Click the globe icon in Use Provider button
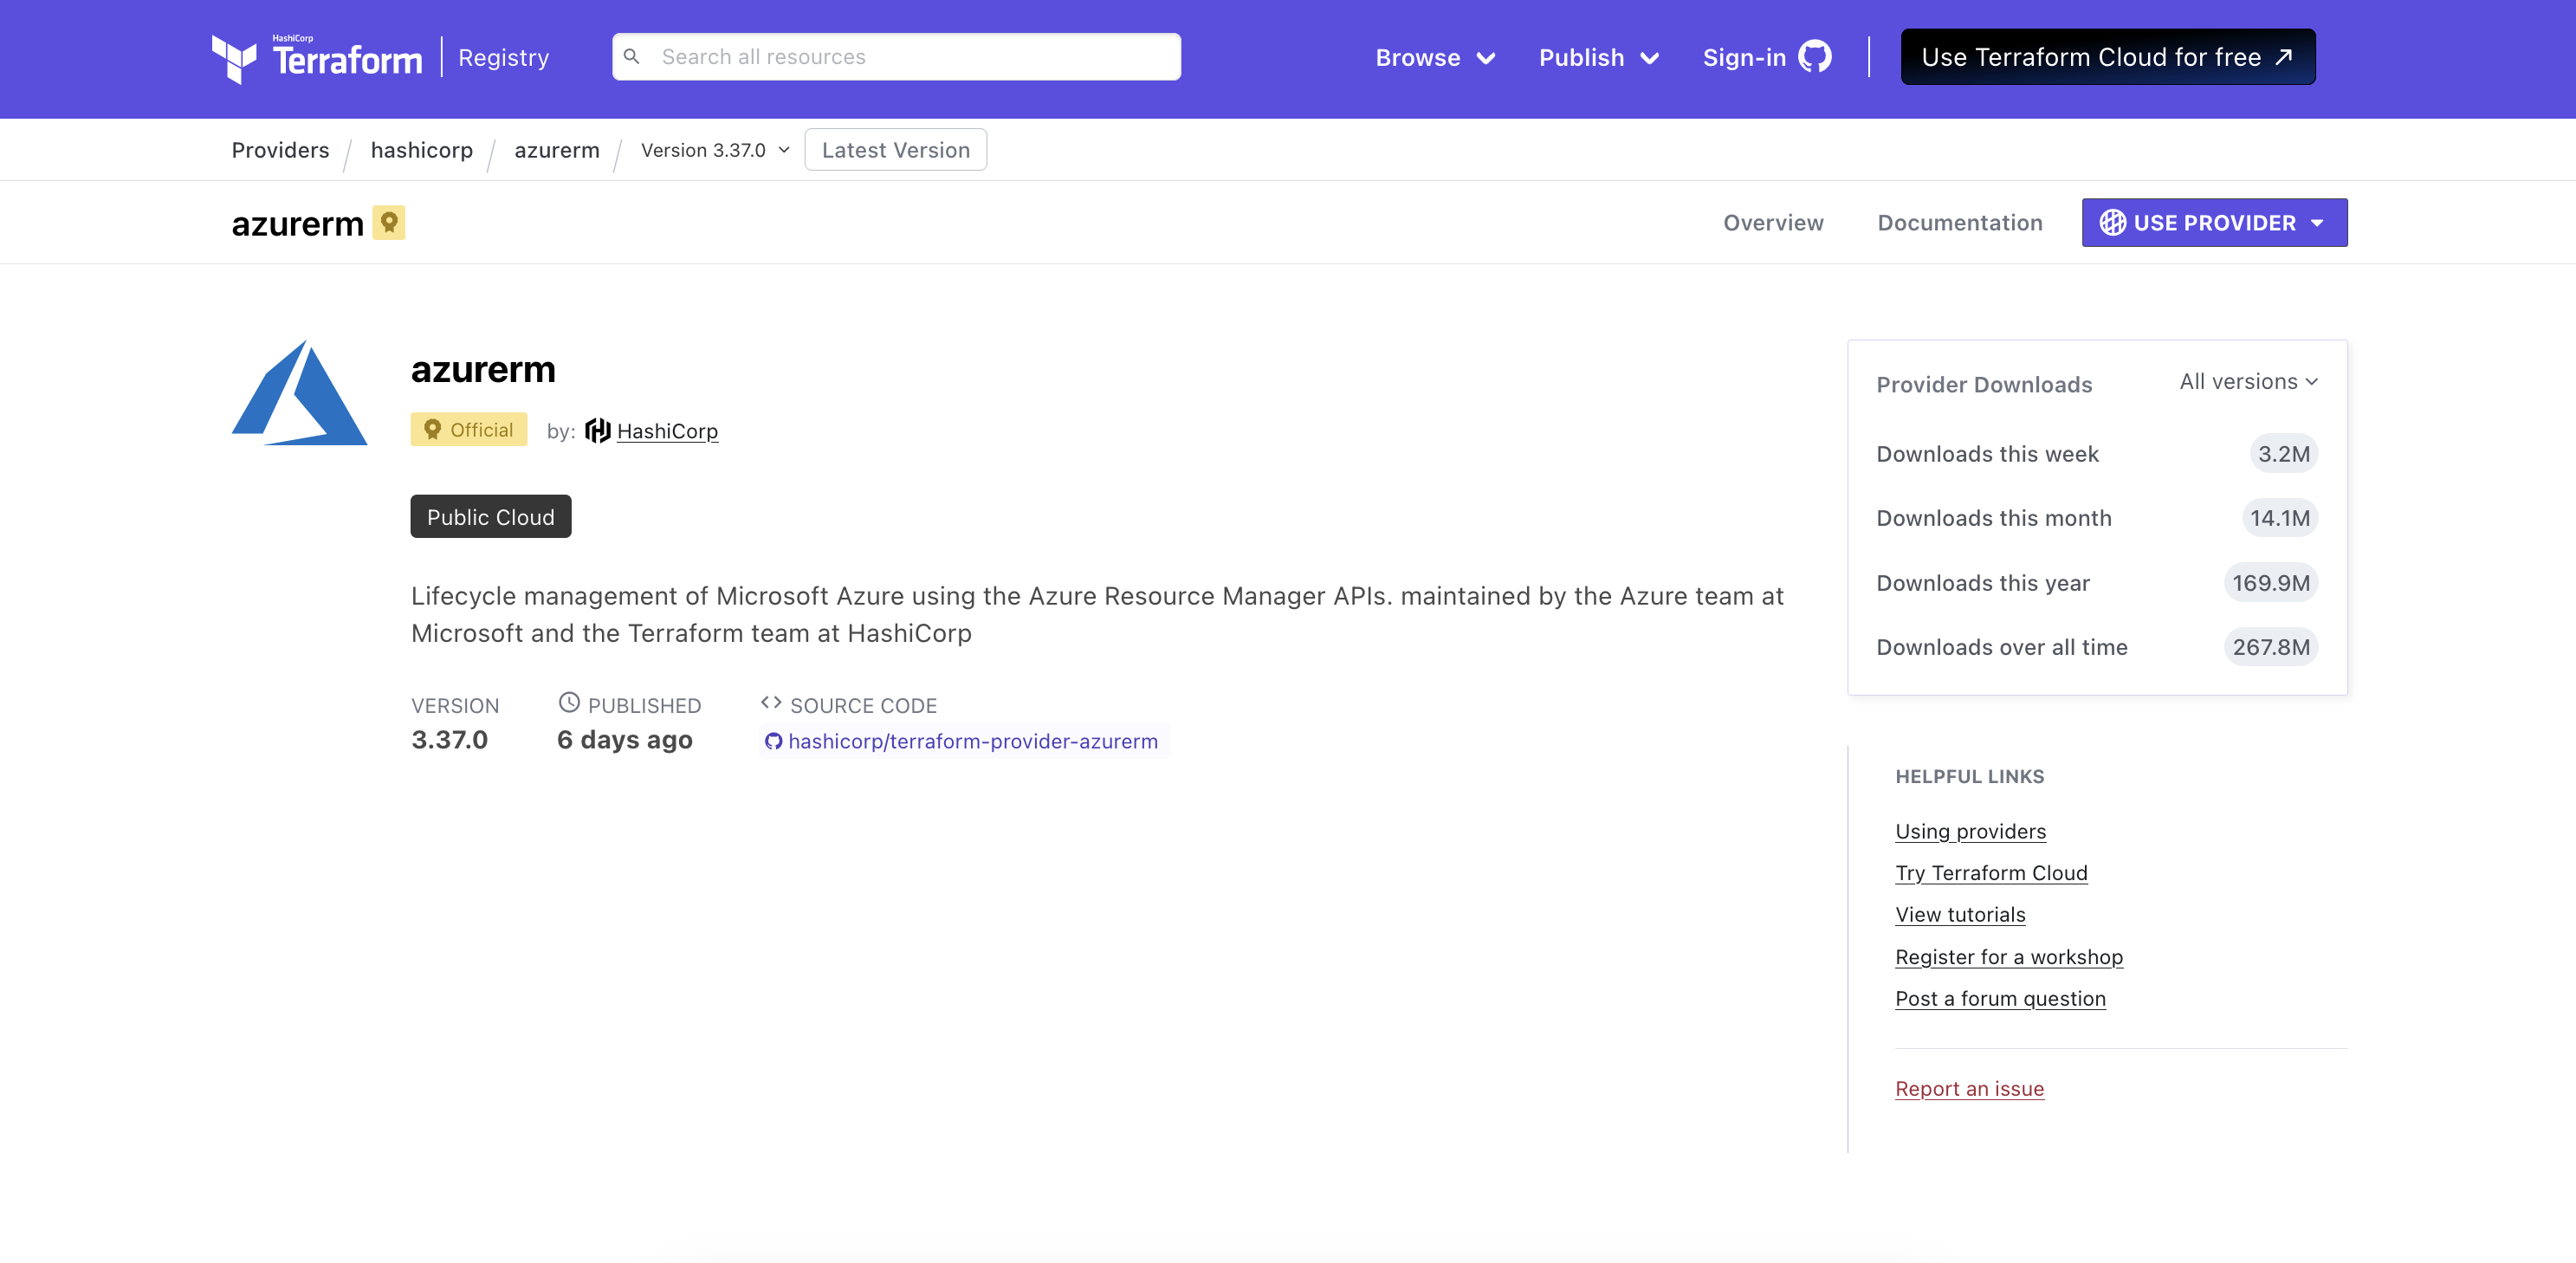The width and height of the screenshot is (2576, 1263). 2112,222
